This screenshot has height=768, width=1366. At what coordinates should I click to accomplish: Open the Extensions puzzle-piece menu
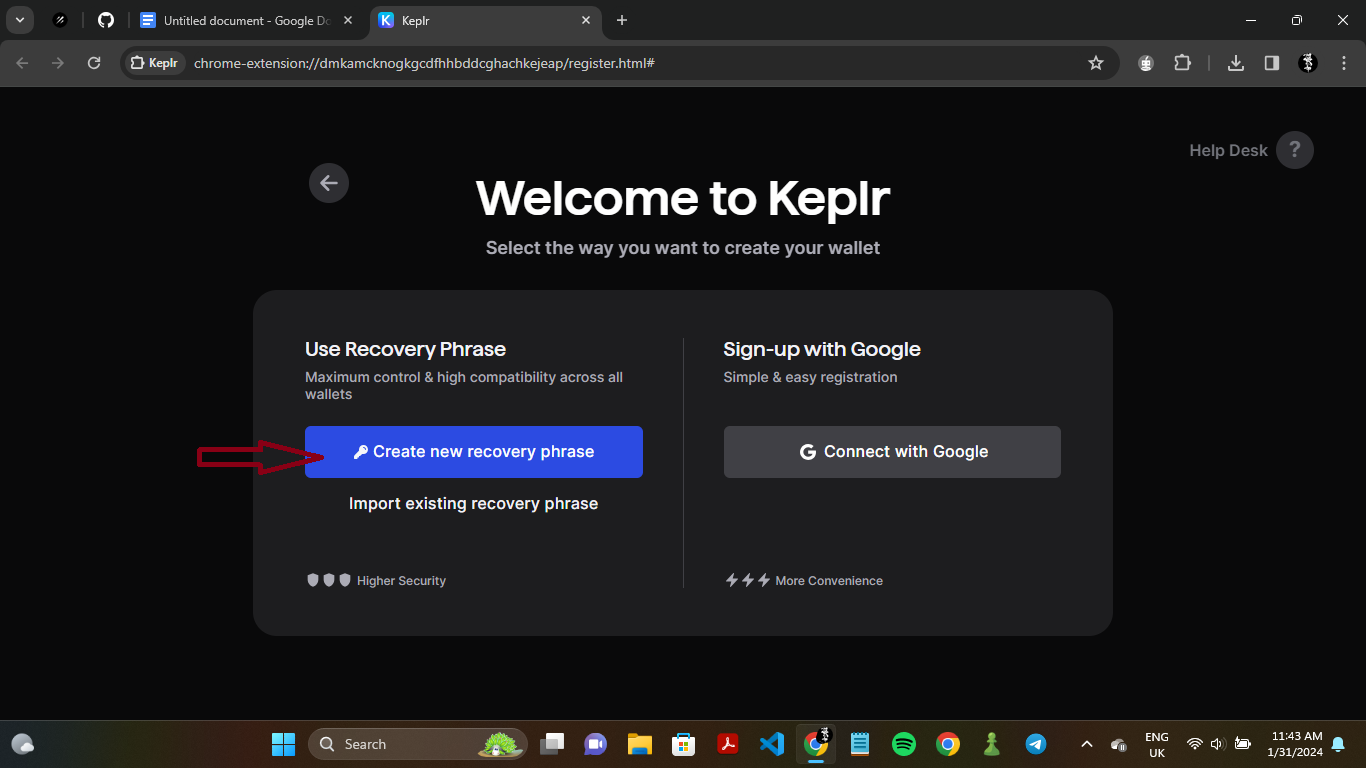coord(1182,63)
